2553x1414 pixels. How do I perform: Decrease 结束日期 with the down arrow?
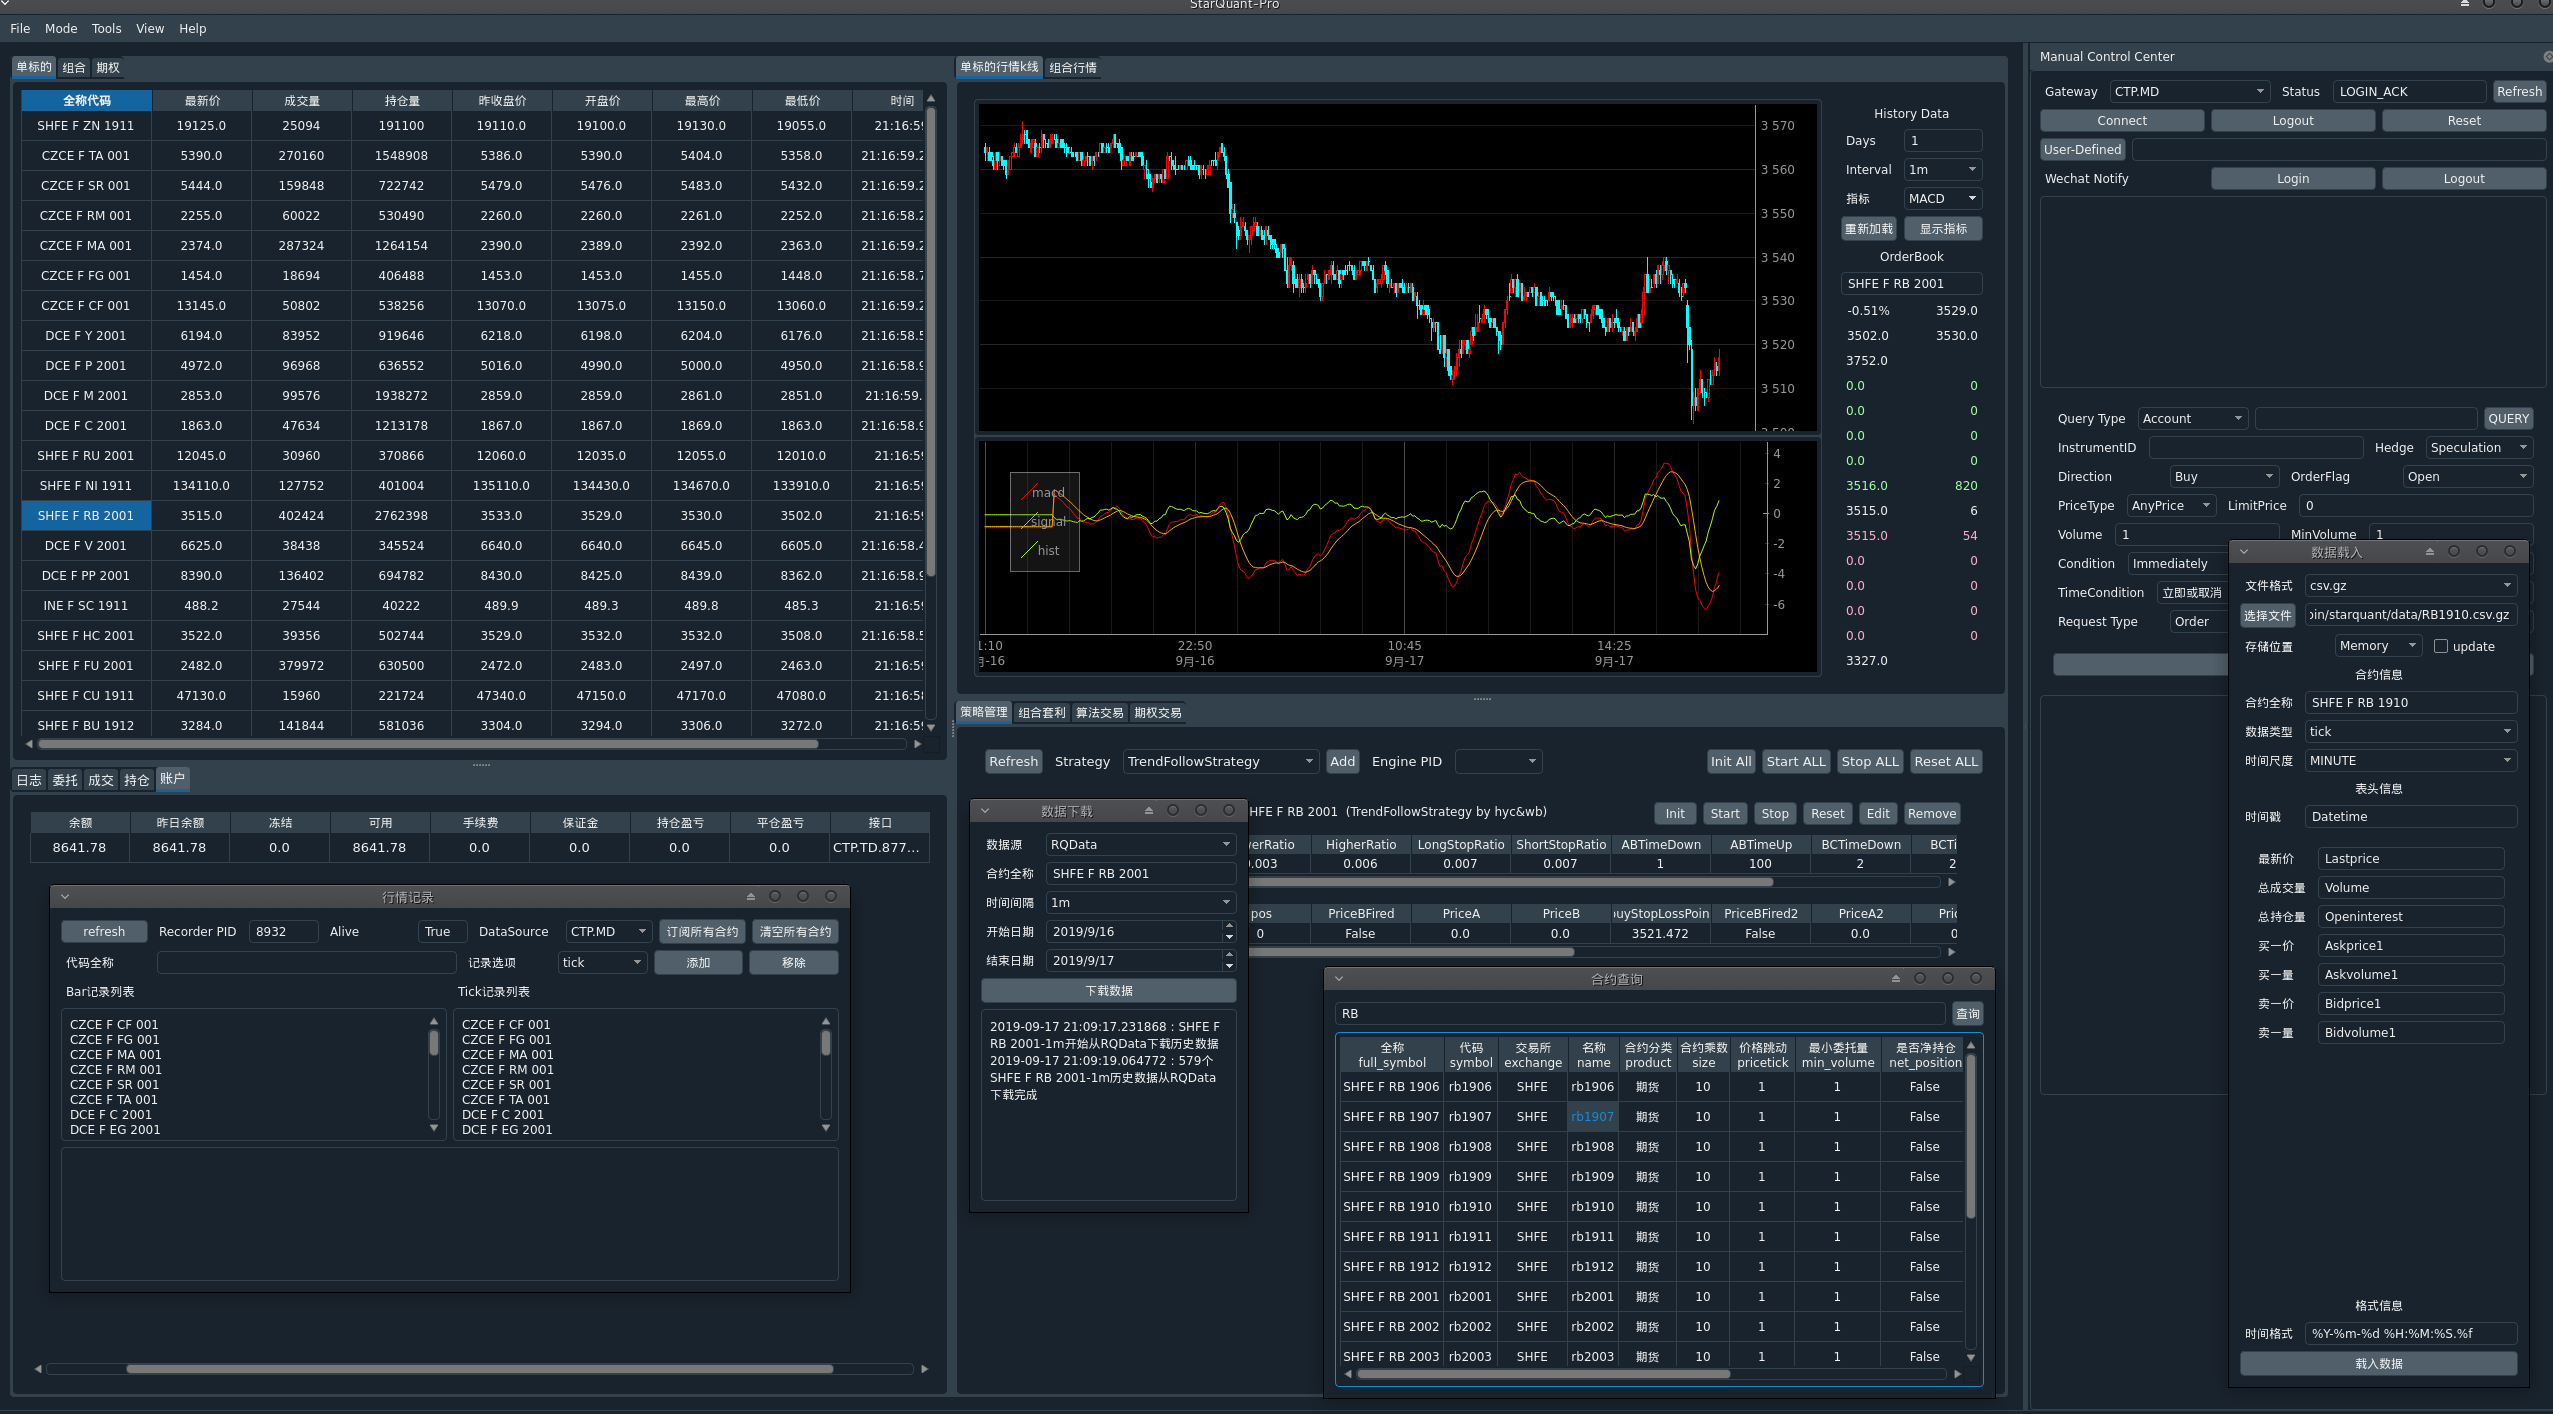[x=1229, y=966]
